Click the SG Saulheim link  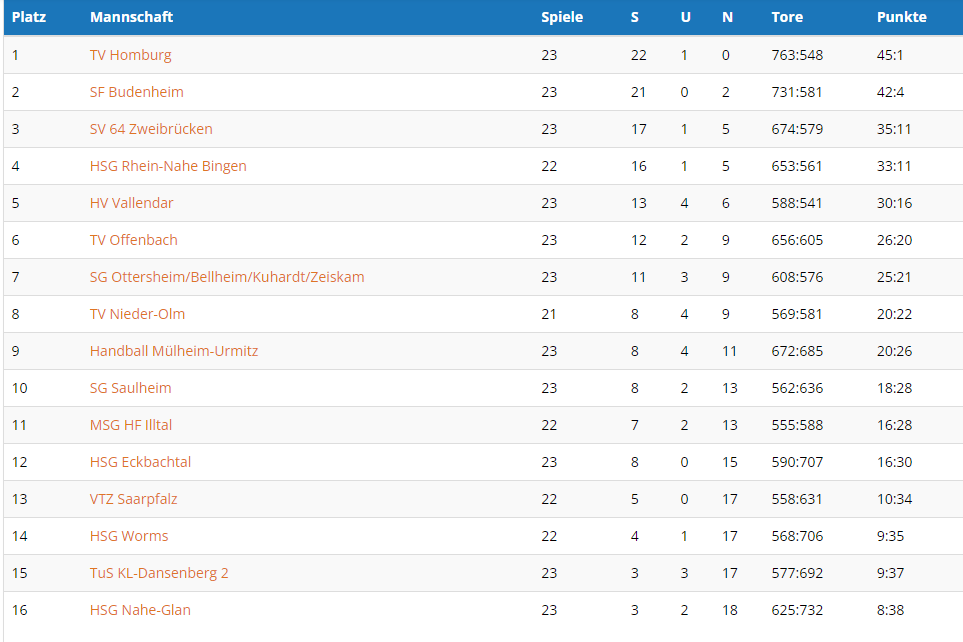pyautogui.click(x=130, y=388)
